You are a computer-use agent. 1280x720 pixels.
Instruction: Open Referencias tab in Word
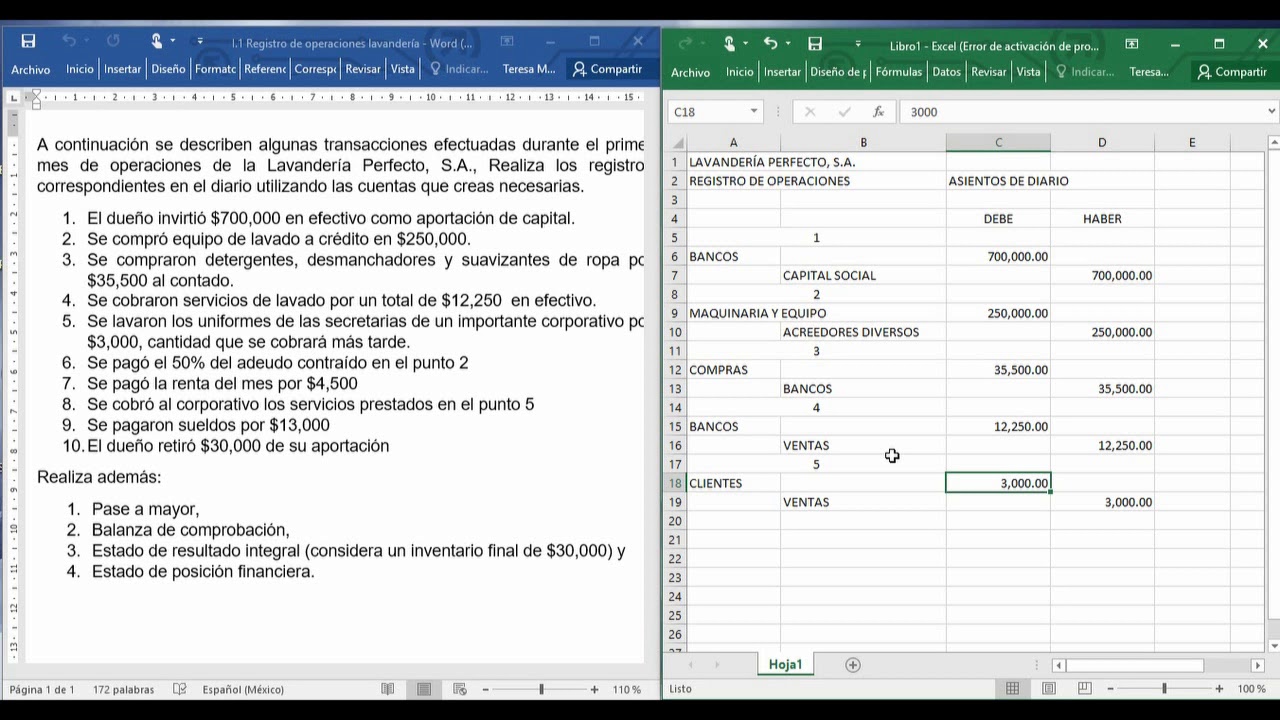point(265,69)
